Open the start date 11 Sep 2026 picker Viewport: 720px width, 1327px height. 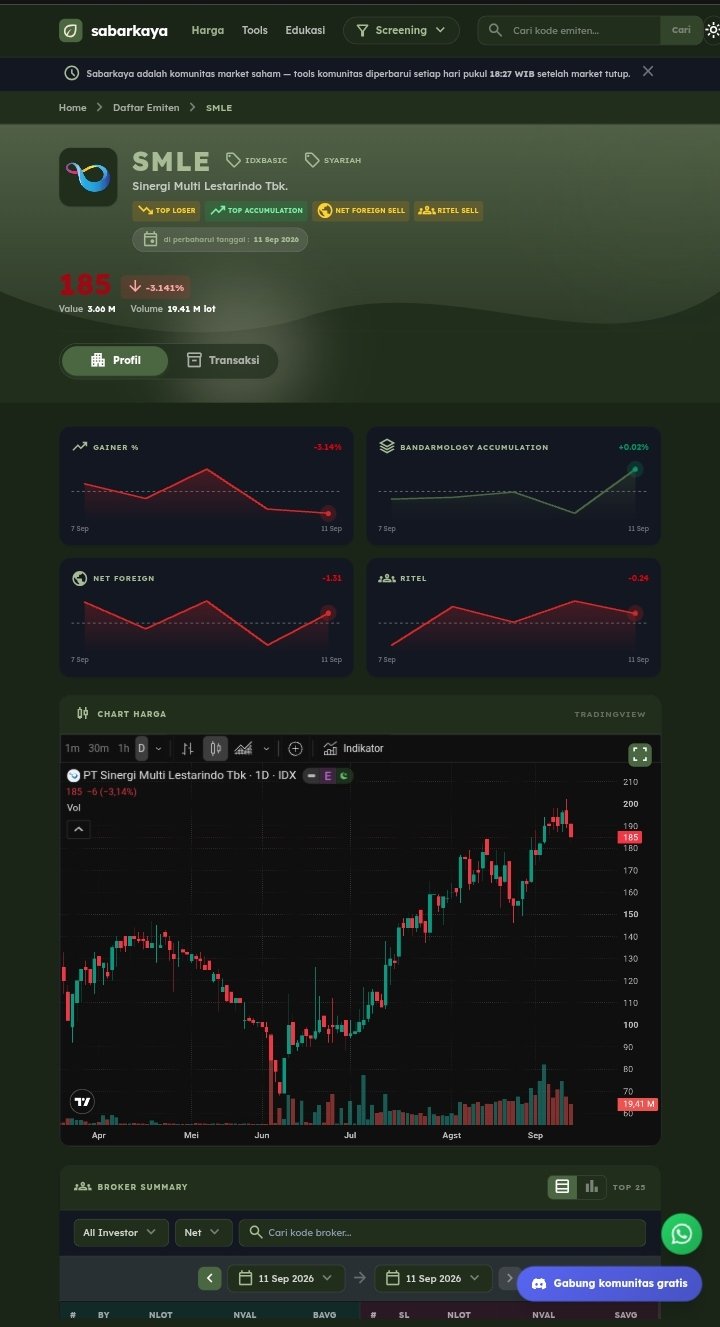tap(286, 1278)
